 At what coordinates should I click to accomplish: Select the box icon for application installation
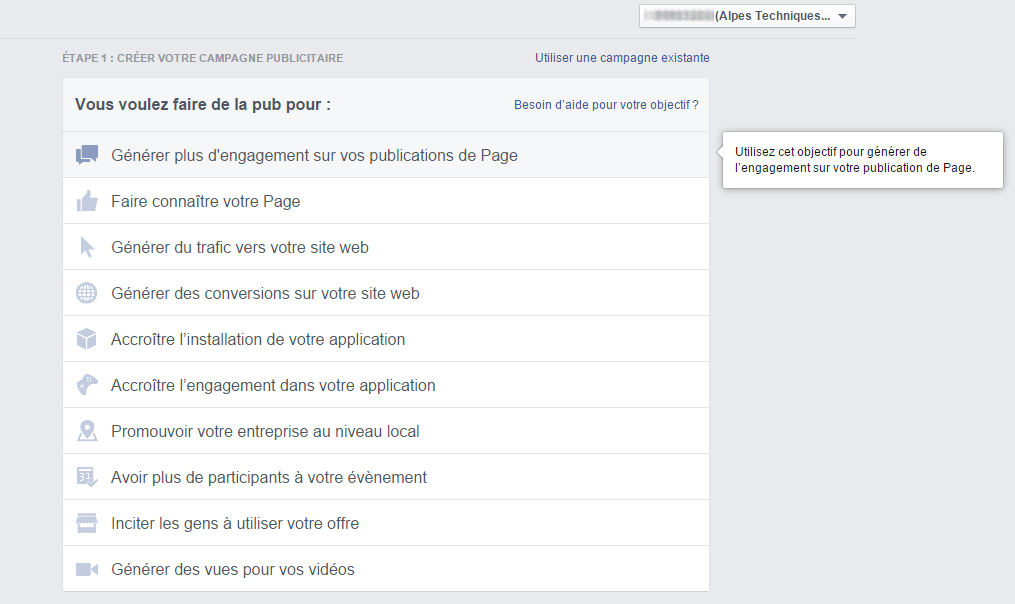click(x=87, y=339)
